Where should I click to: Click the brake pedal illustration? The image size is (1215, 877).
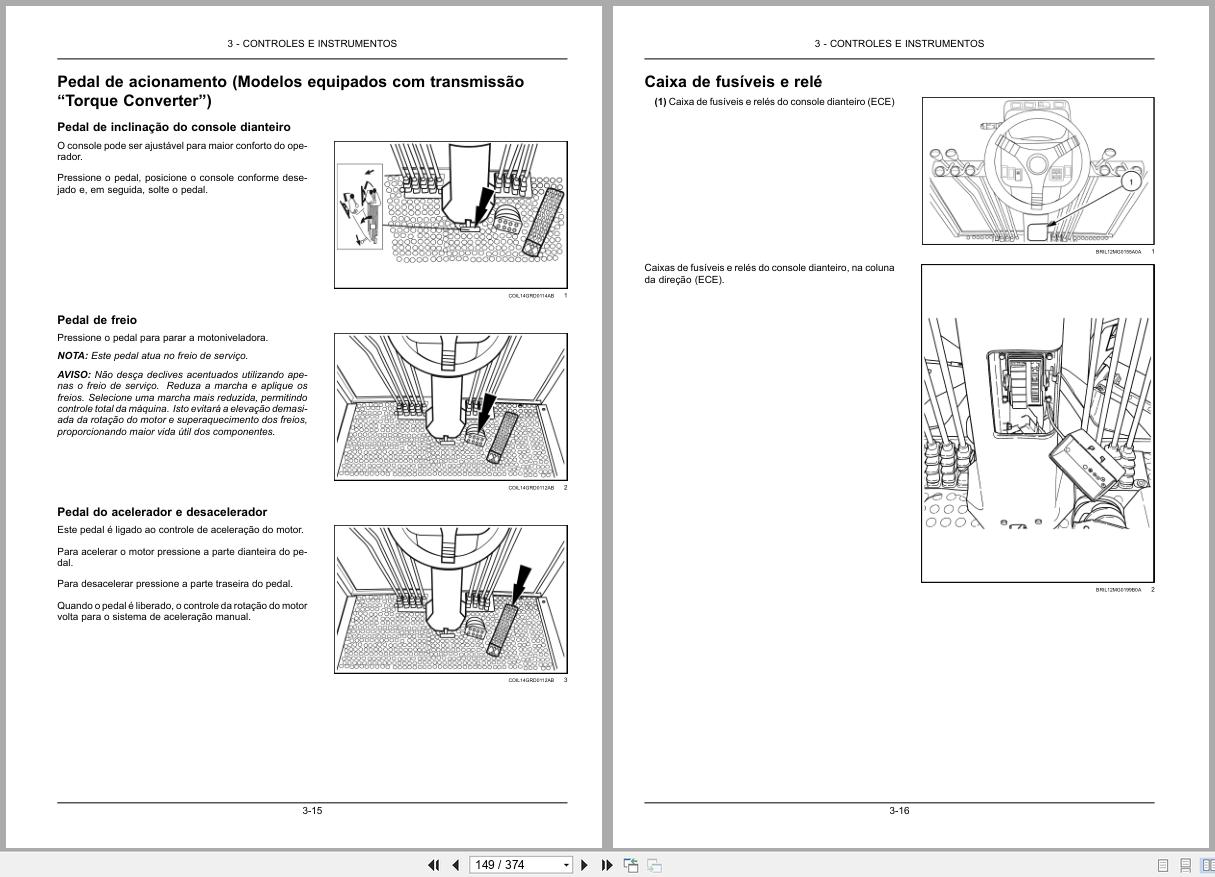(451, 407)
